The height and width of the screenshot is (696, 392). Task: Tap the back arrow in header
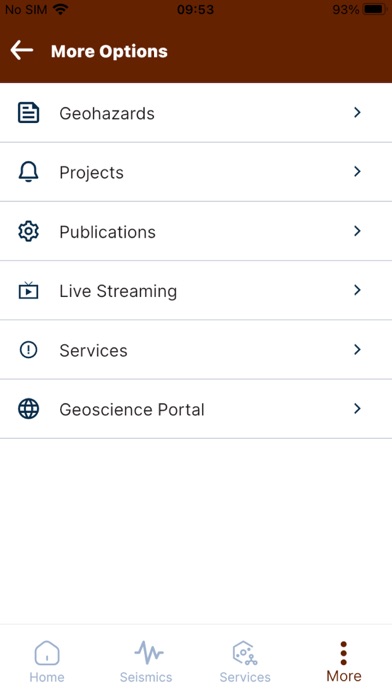(x=22, y=50)
